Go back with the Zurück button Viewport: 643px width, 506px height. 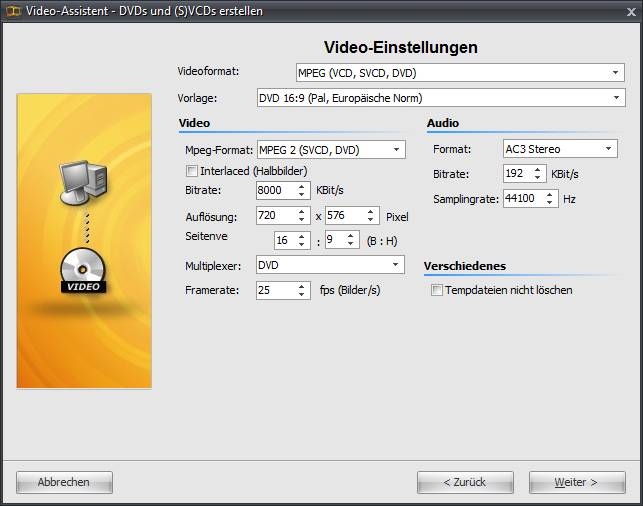tap(465, 482)
